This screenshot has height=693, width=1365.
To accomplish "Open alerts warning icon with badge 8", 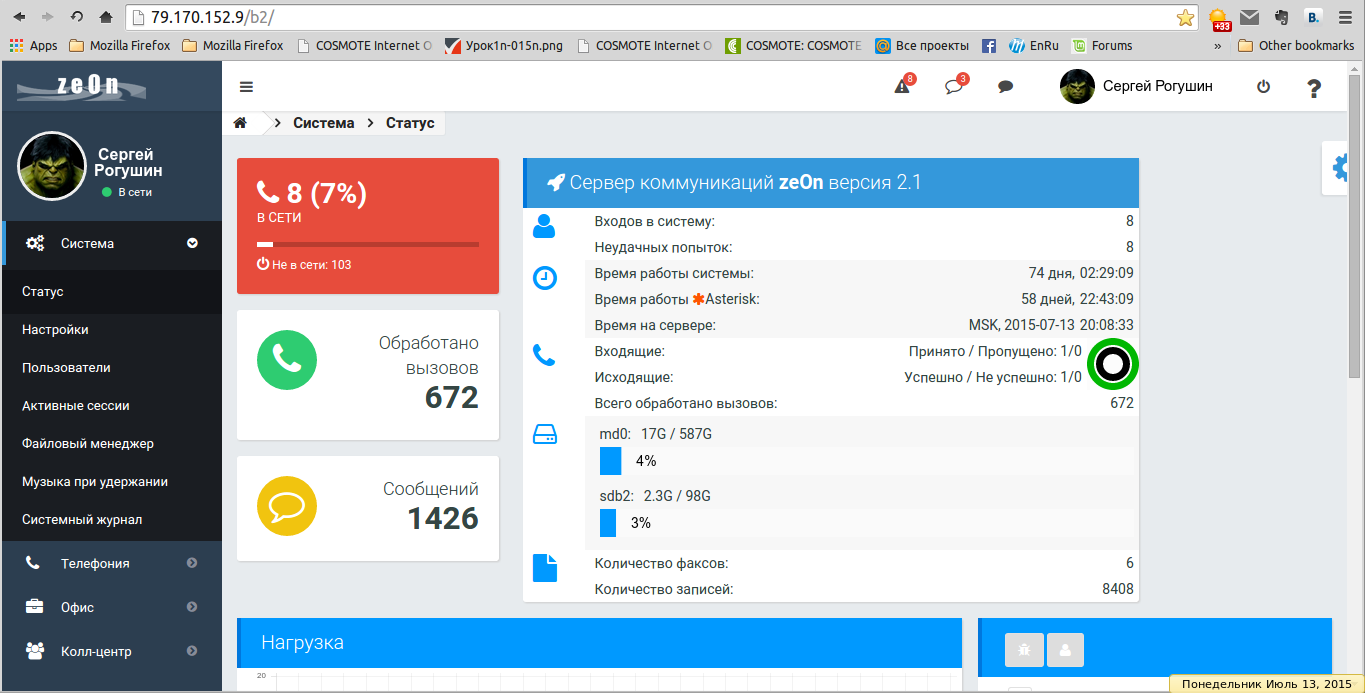I will (903, 85).
